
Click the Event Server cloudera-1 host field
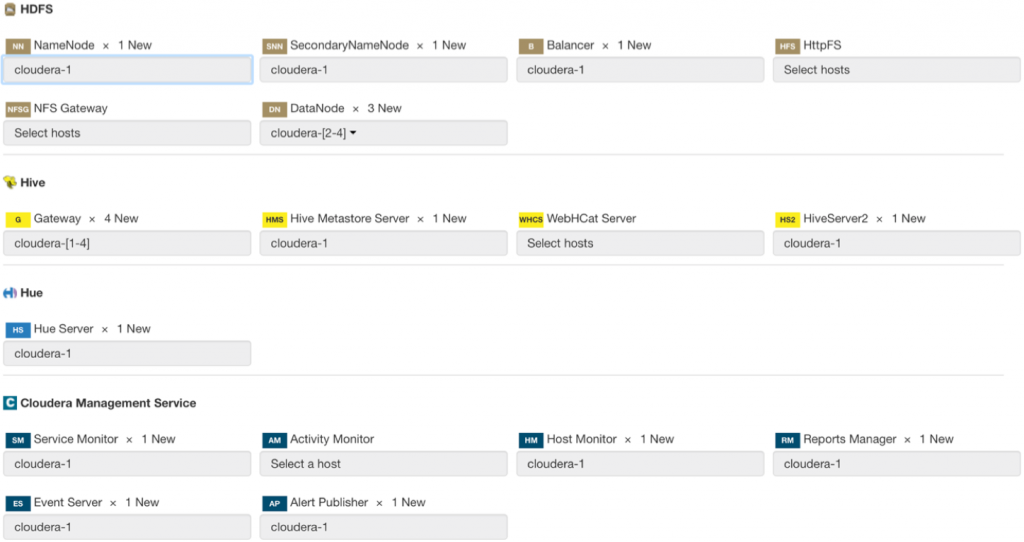click(x=127, y=527)
